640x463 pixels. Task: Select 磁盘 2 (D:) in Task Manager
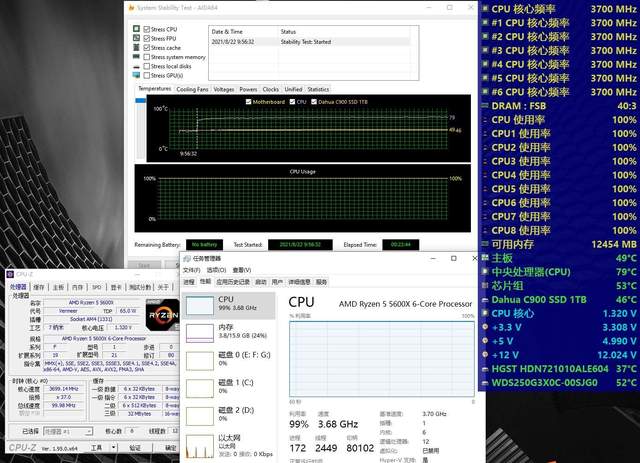tap(229, 414)
